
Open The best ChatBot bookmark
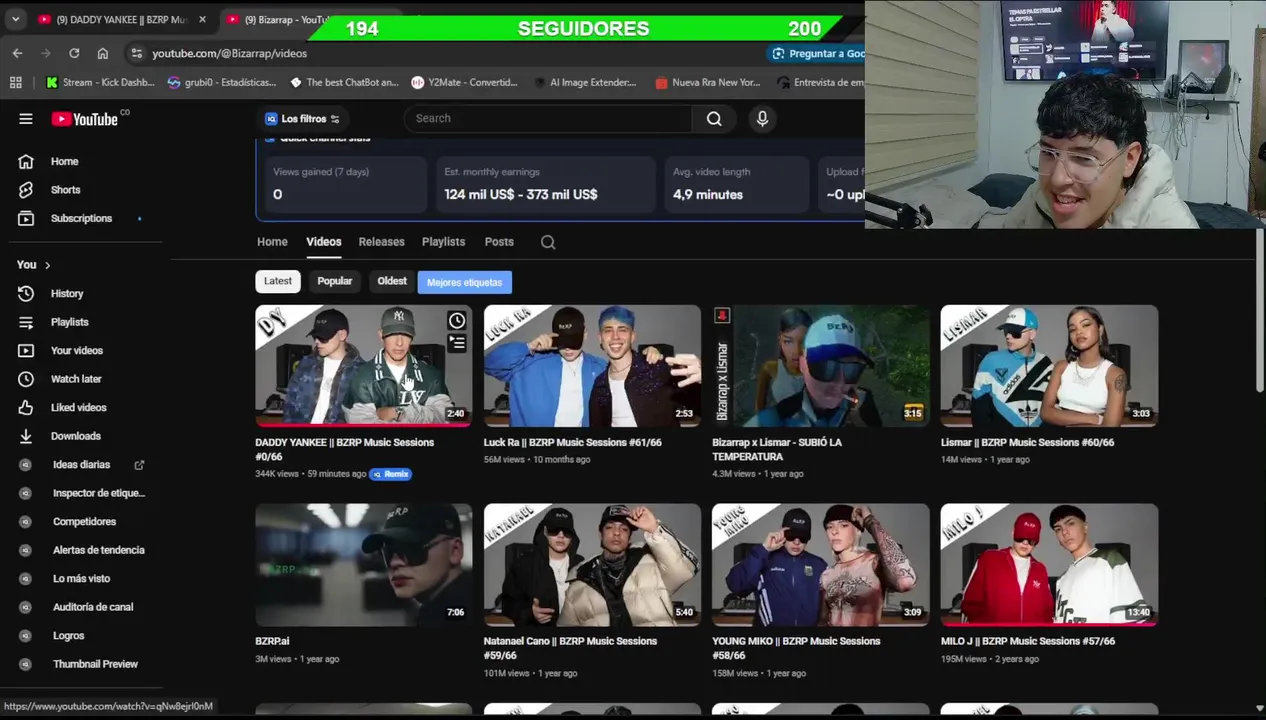[344, 82]
